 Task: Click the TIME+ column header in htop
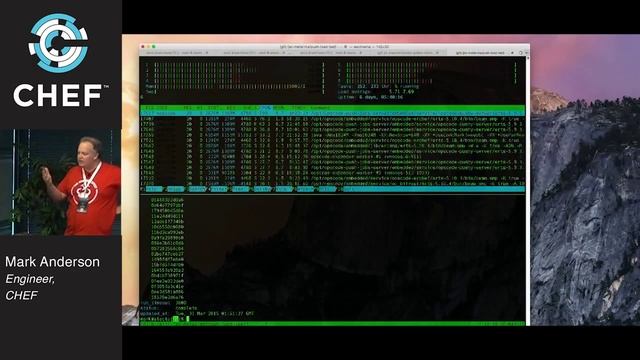(x=298, y=108)
